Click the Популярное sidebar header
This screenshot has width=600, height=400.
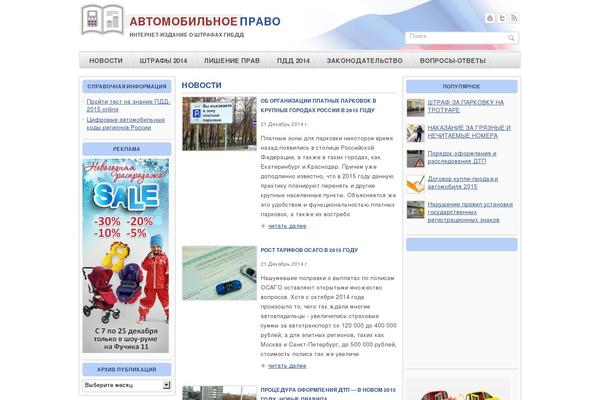click(461, 87)
